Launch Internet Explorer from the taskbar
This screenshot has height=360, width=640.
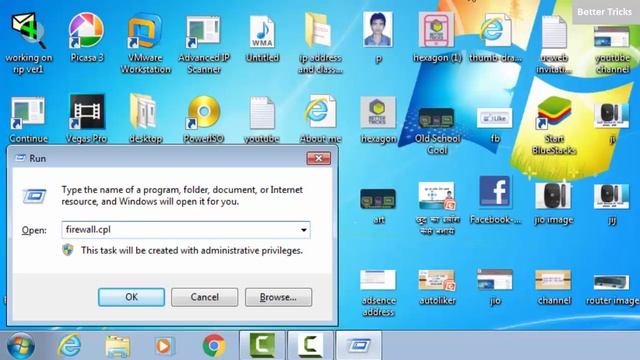[x=69, y=346]
